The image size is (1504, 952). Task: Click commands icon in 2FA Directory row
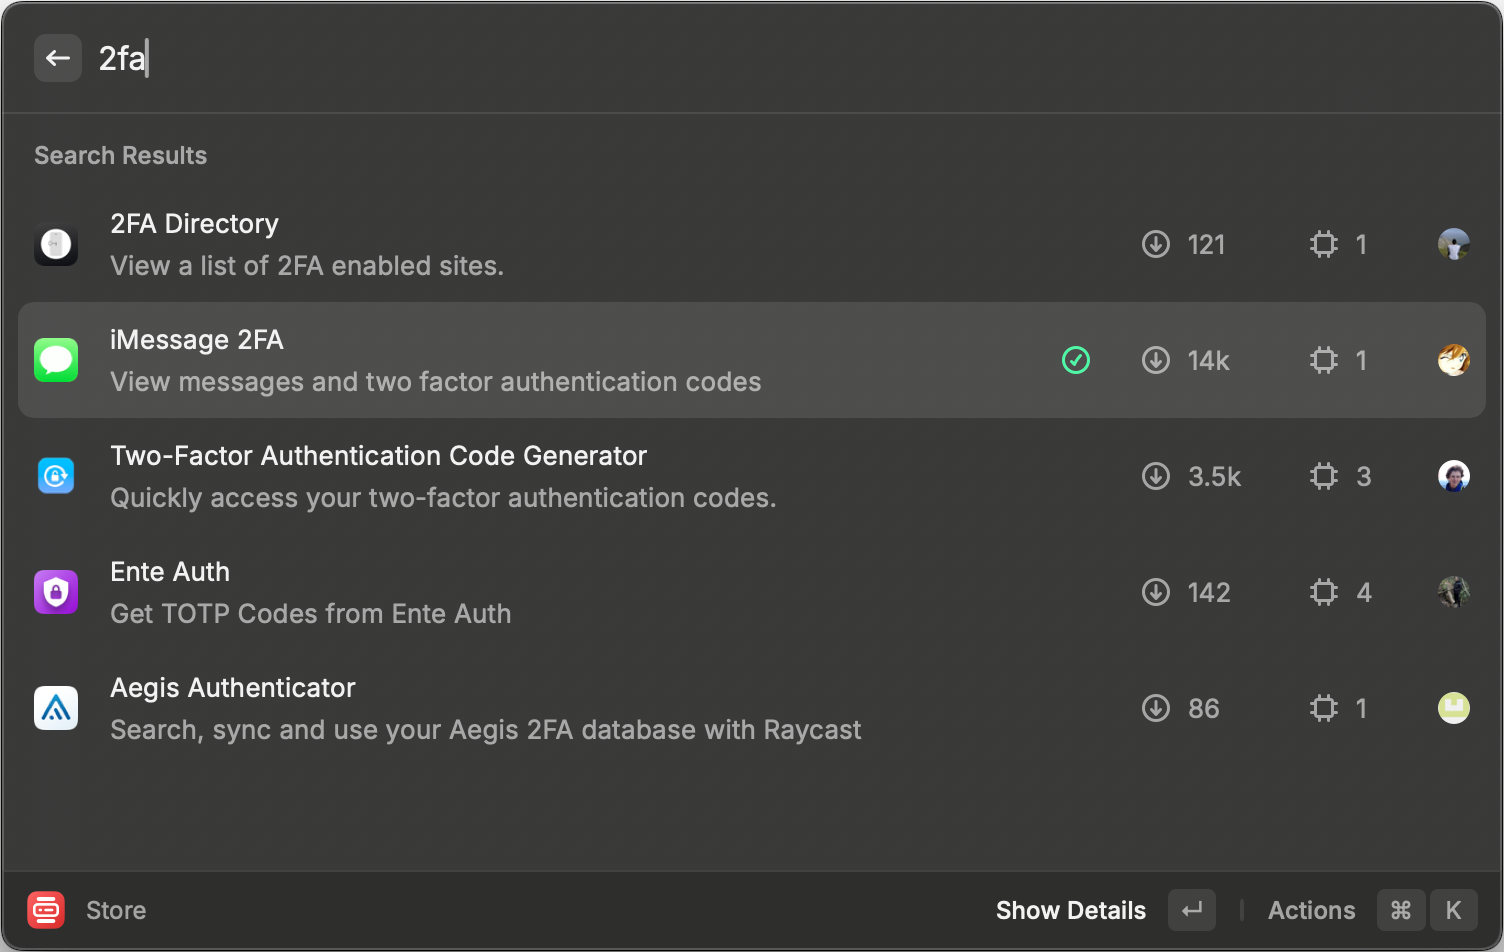point(1324,244)
